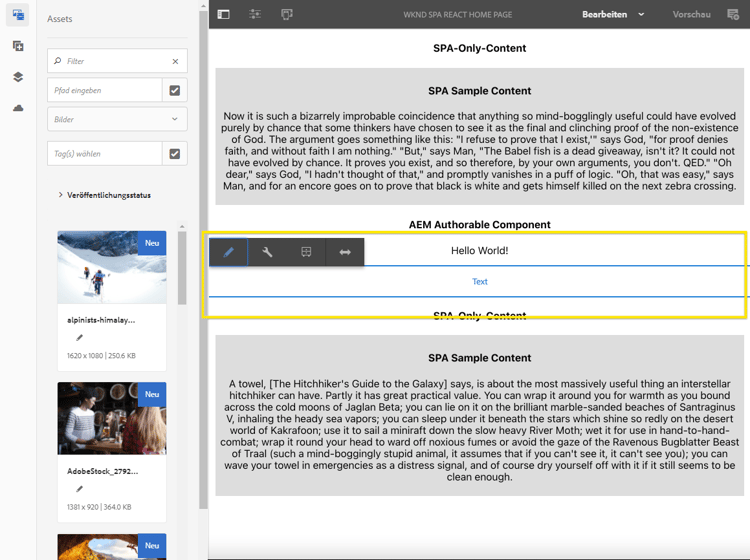
Task: Click '1620 x 1080 | 250.6 KB' text
Action: click(101, 356)
